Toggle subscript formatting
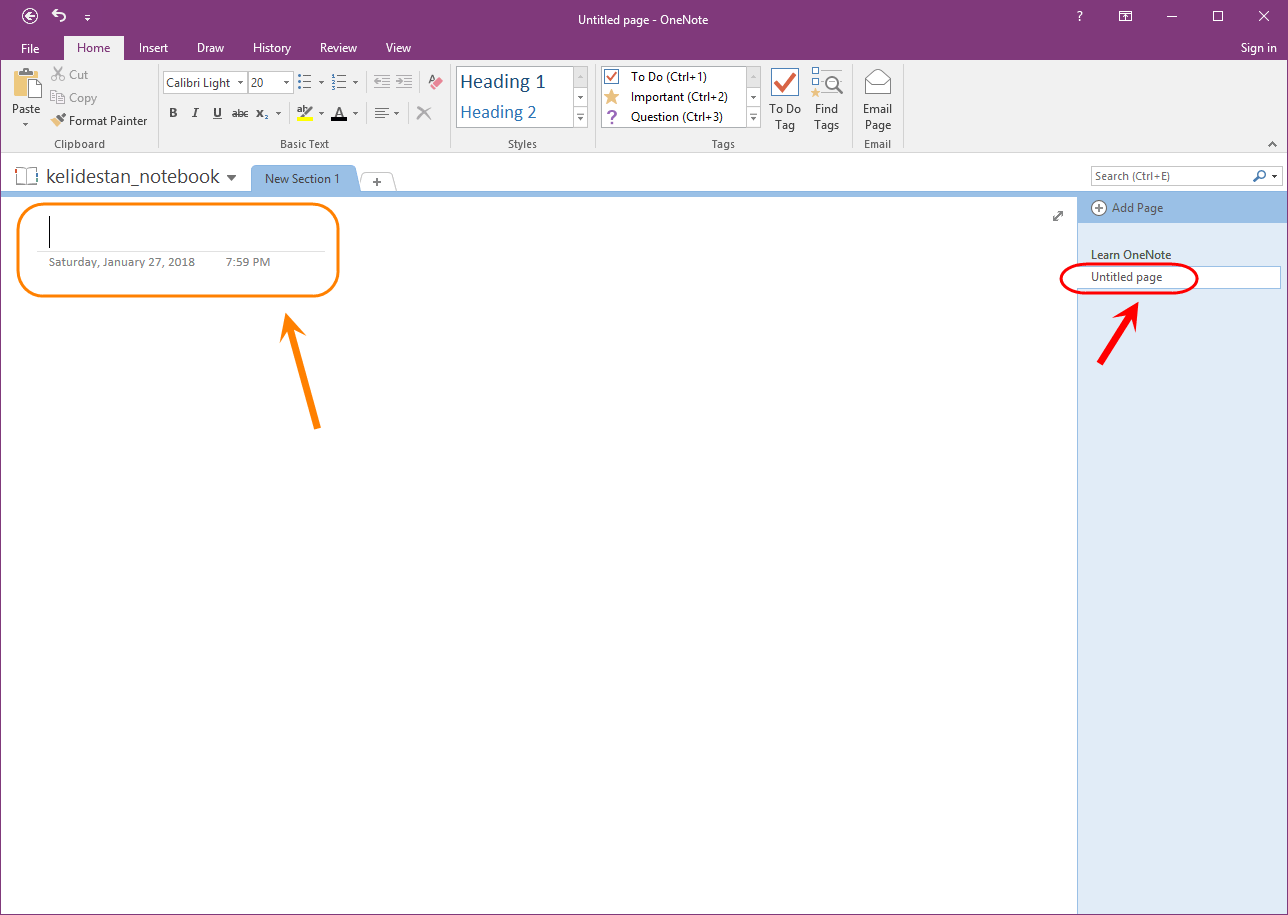 coord(261,113)
